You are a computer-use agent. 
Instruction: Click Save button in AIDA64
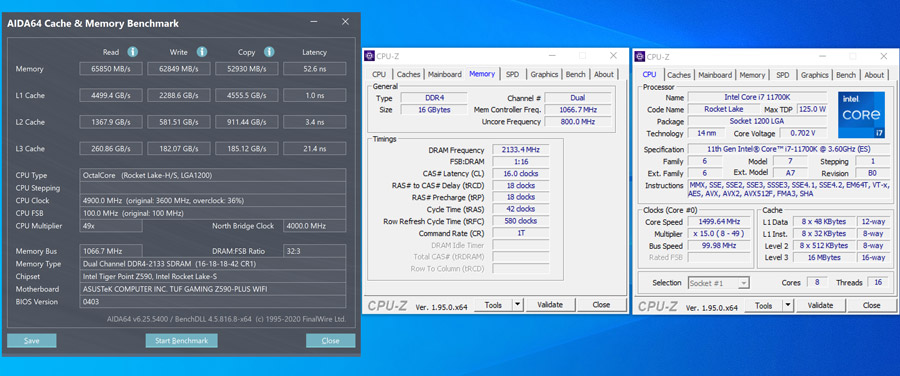pyautogui.click(x=32, y=340)
